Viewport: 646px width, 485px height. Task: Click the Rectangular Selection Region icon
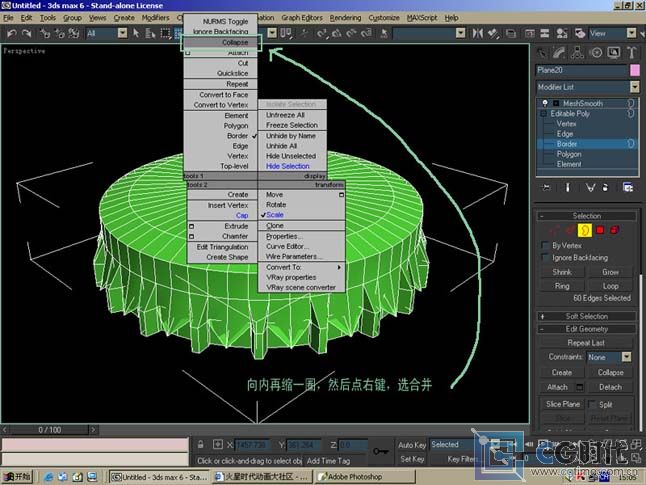(166, 33)
